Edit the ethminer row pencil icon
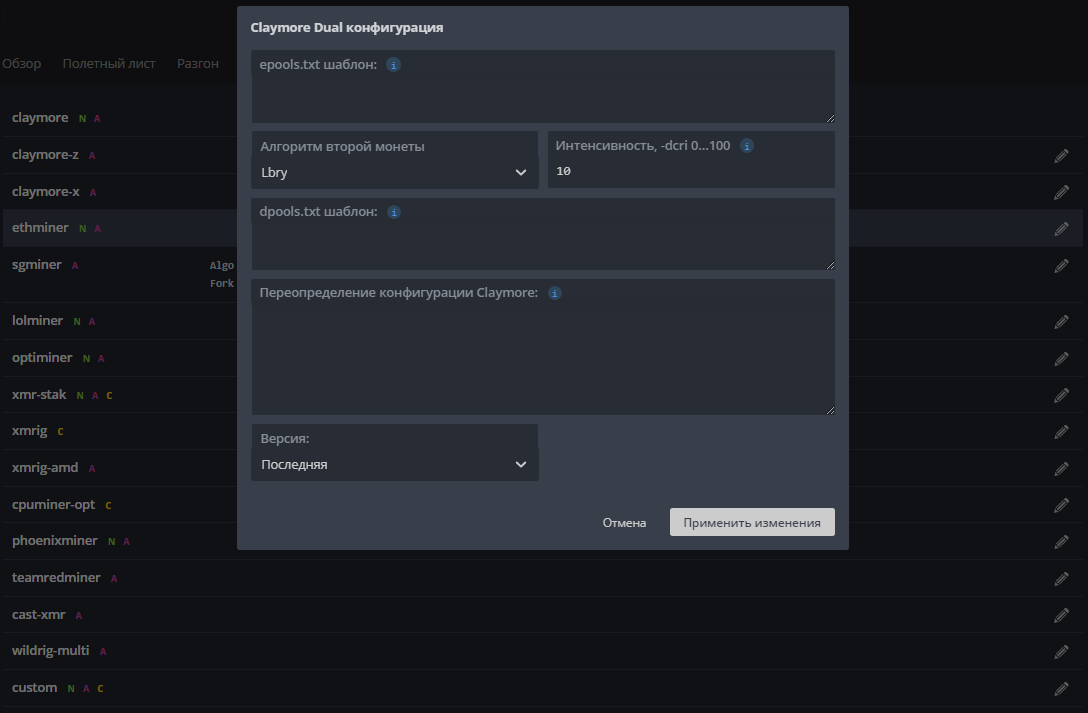 [1061, 228]
